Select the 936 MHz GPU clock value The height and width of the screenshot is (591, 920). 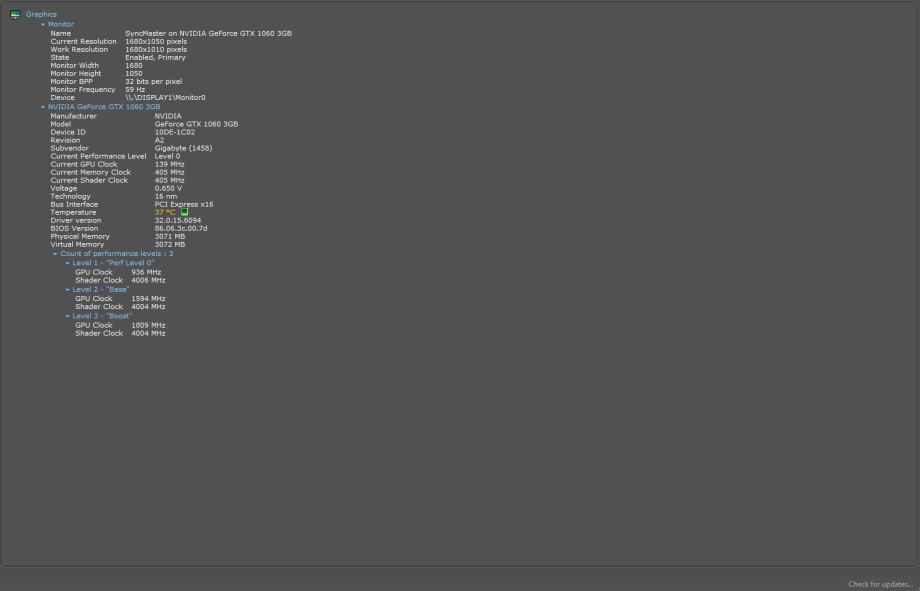(x=146, y=272)
